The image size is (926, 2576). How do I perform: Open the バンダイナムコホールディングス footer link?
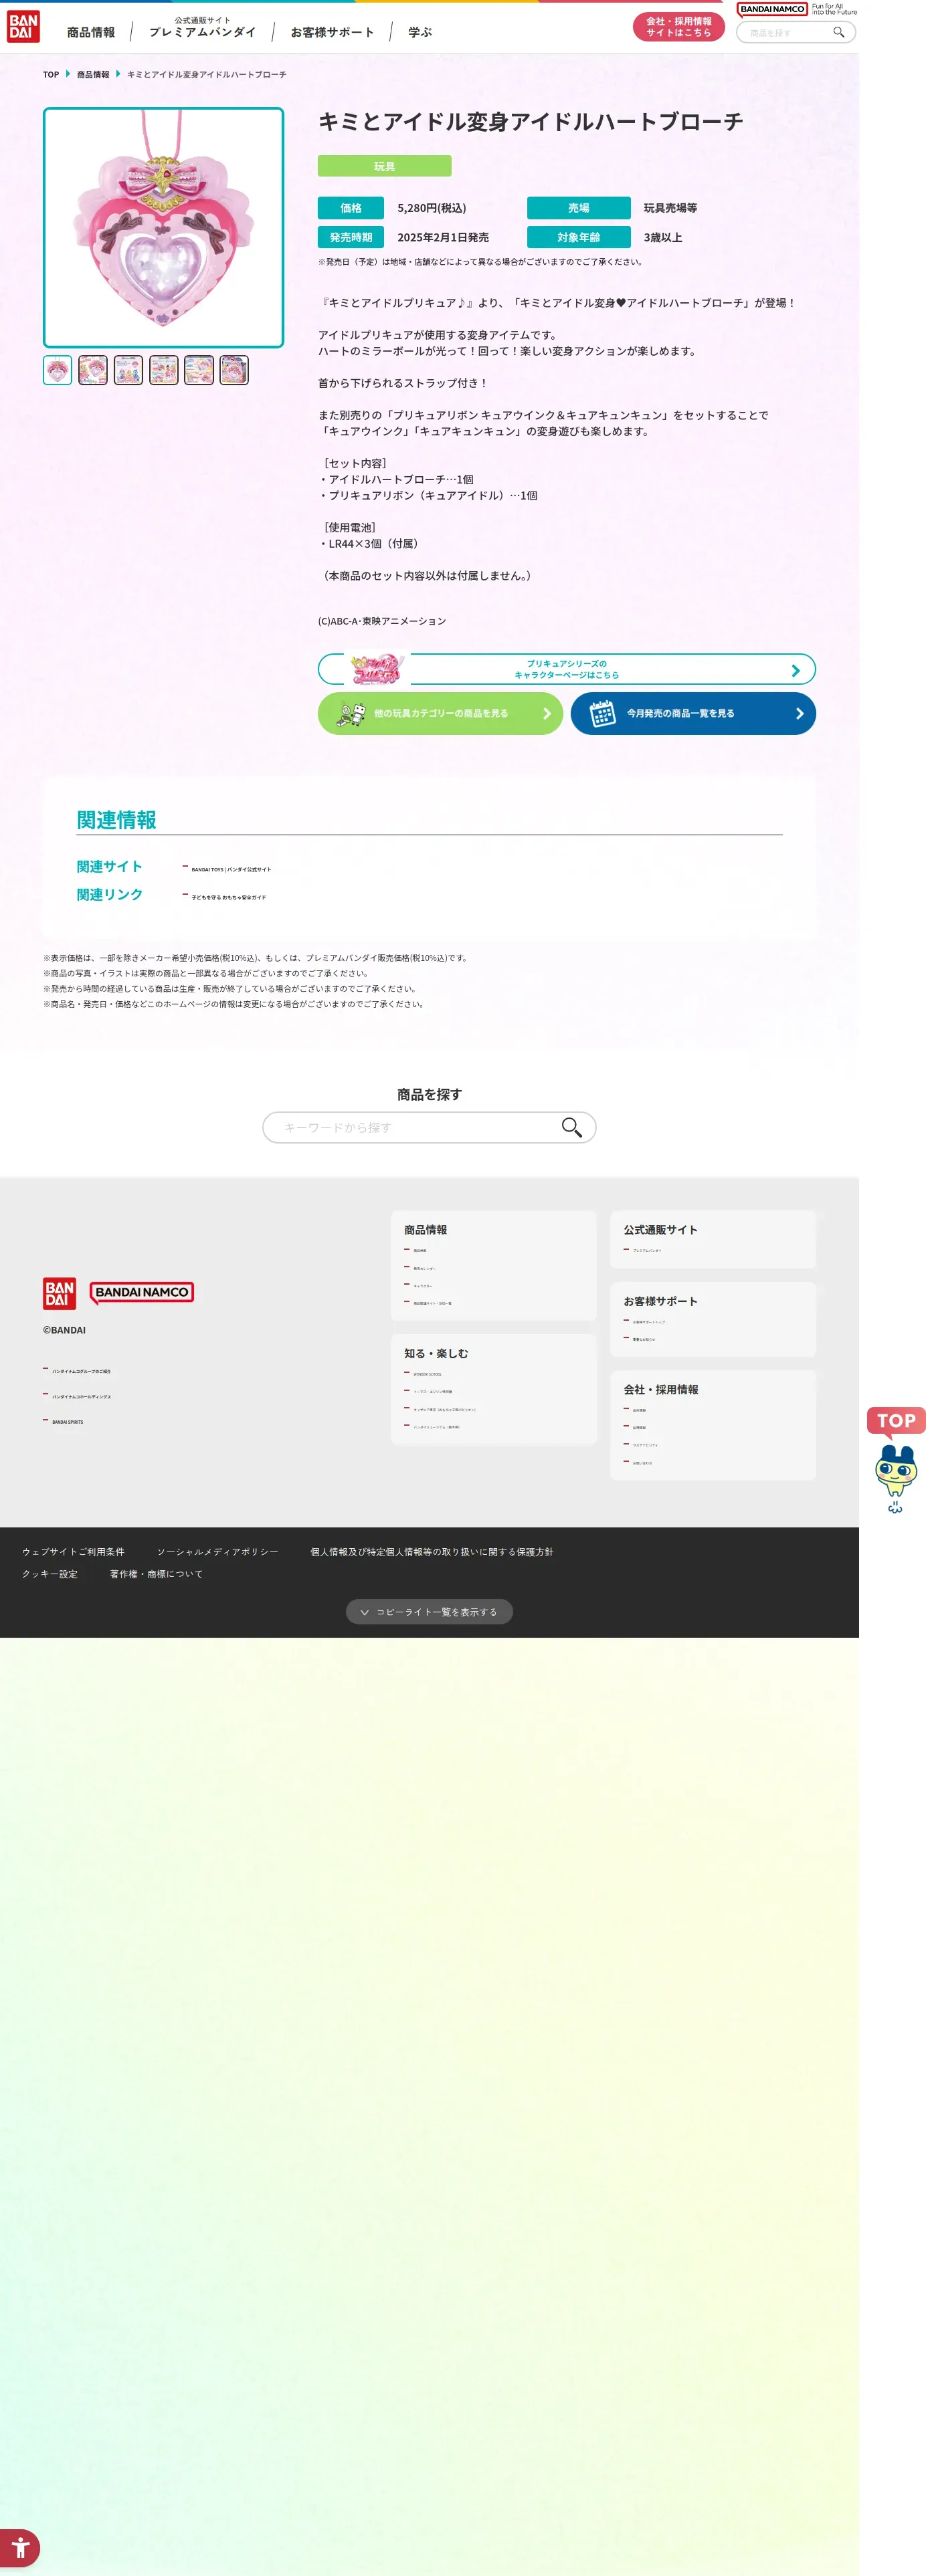[x=81, y=1396]
